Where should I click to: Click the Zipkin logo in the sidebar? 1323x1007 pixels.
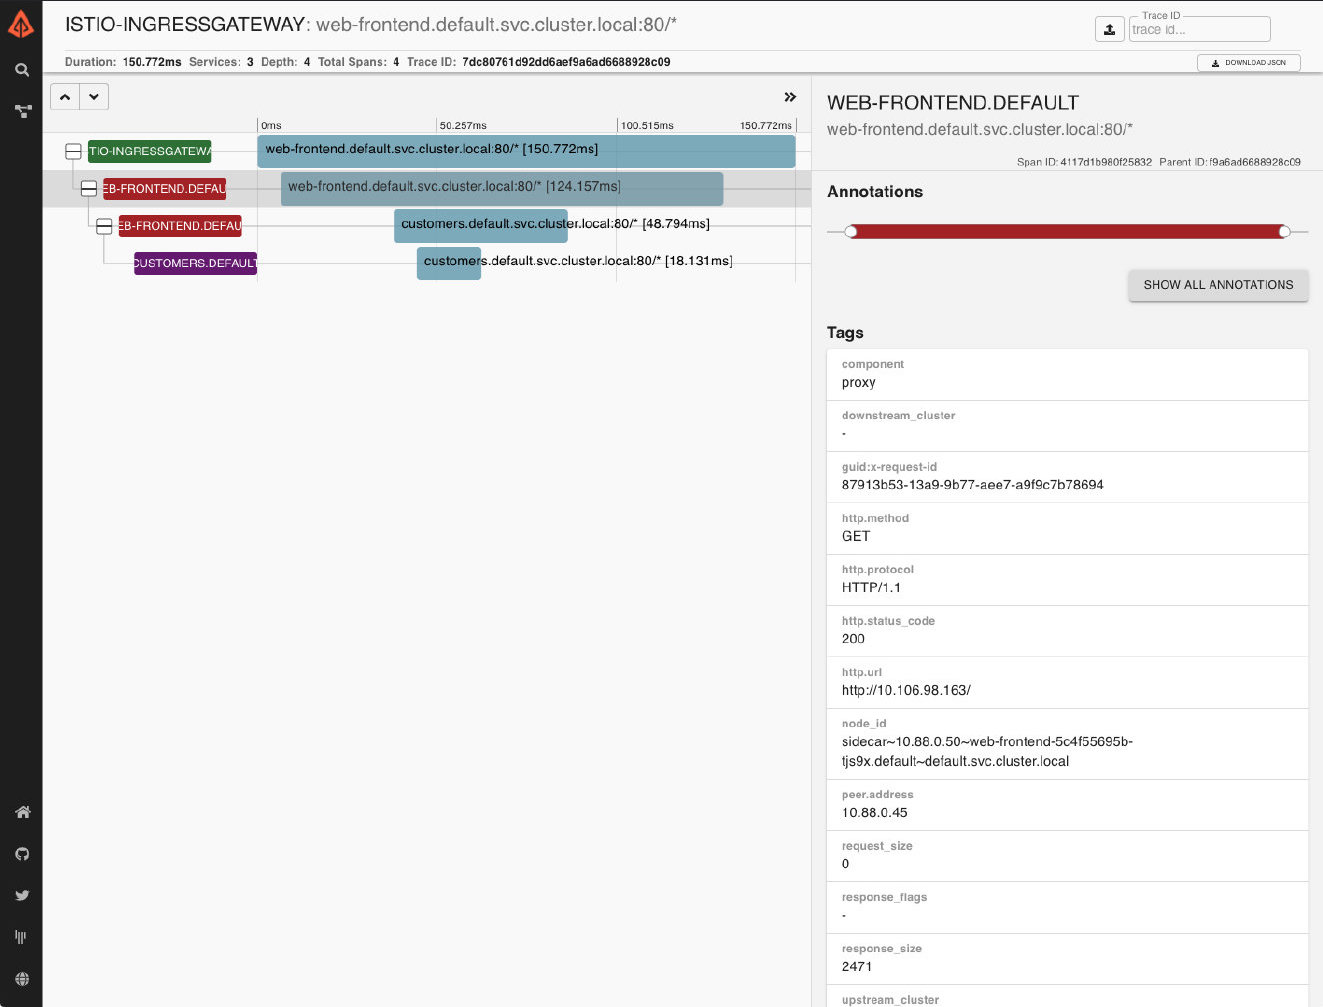[21, 25]
